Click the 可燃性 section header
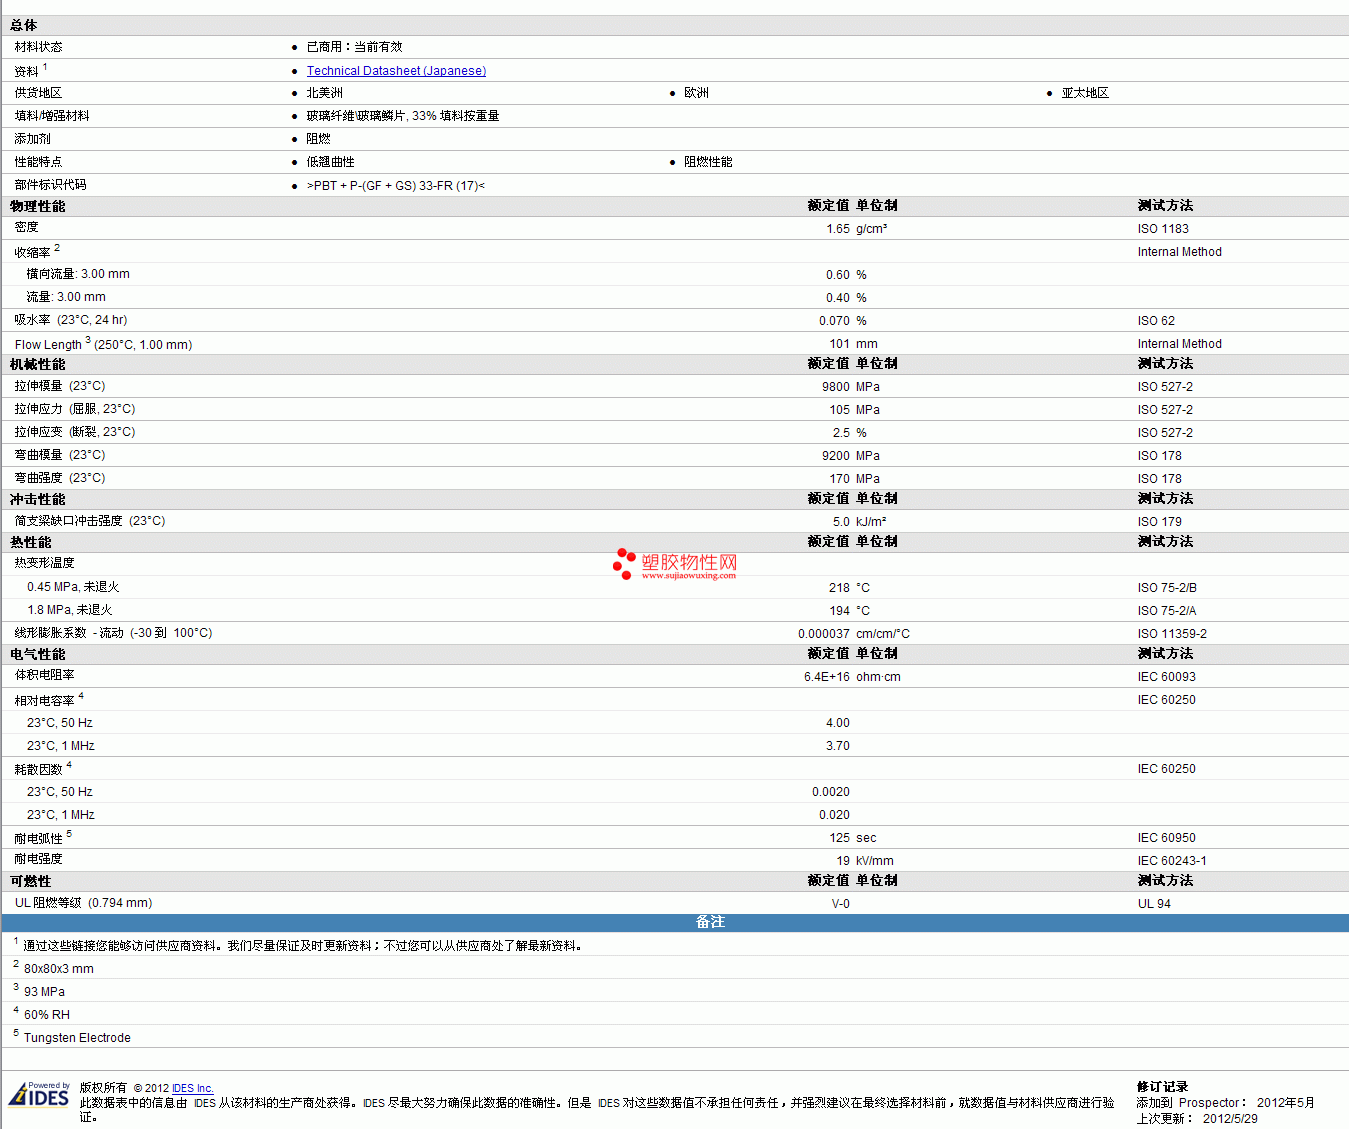The width and height of the screenshot is (1349, 1129). pos(31,881)
